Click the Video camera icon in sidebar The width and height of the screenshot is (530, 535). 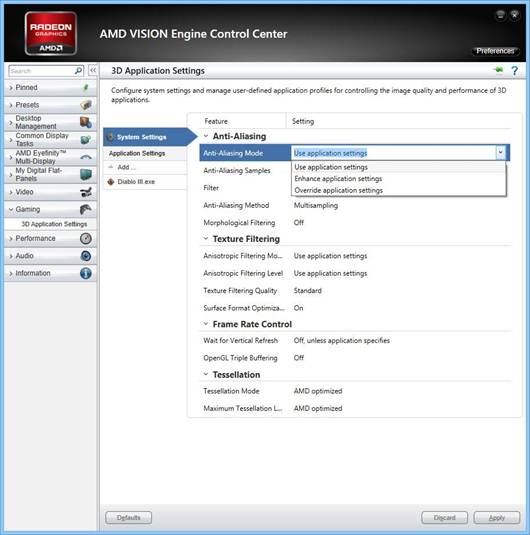[x=86, y=192]
